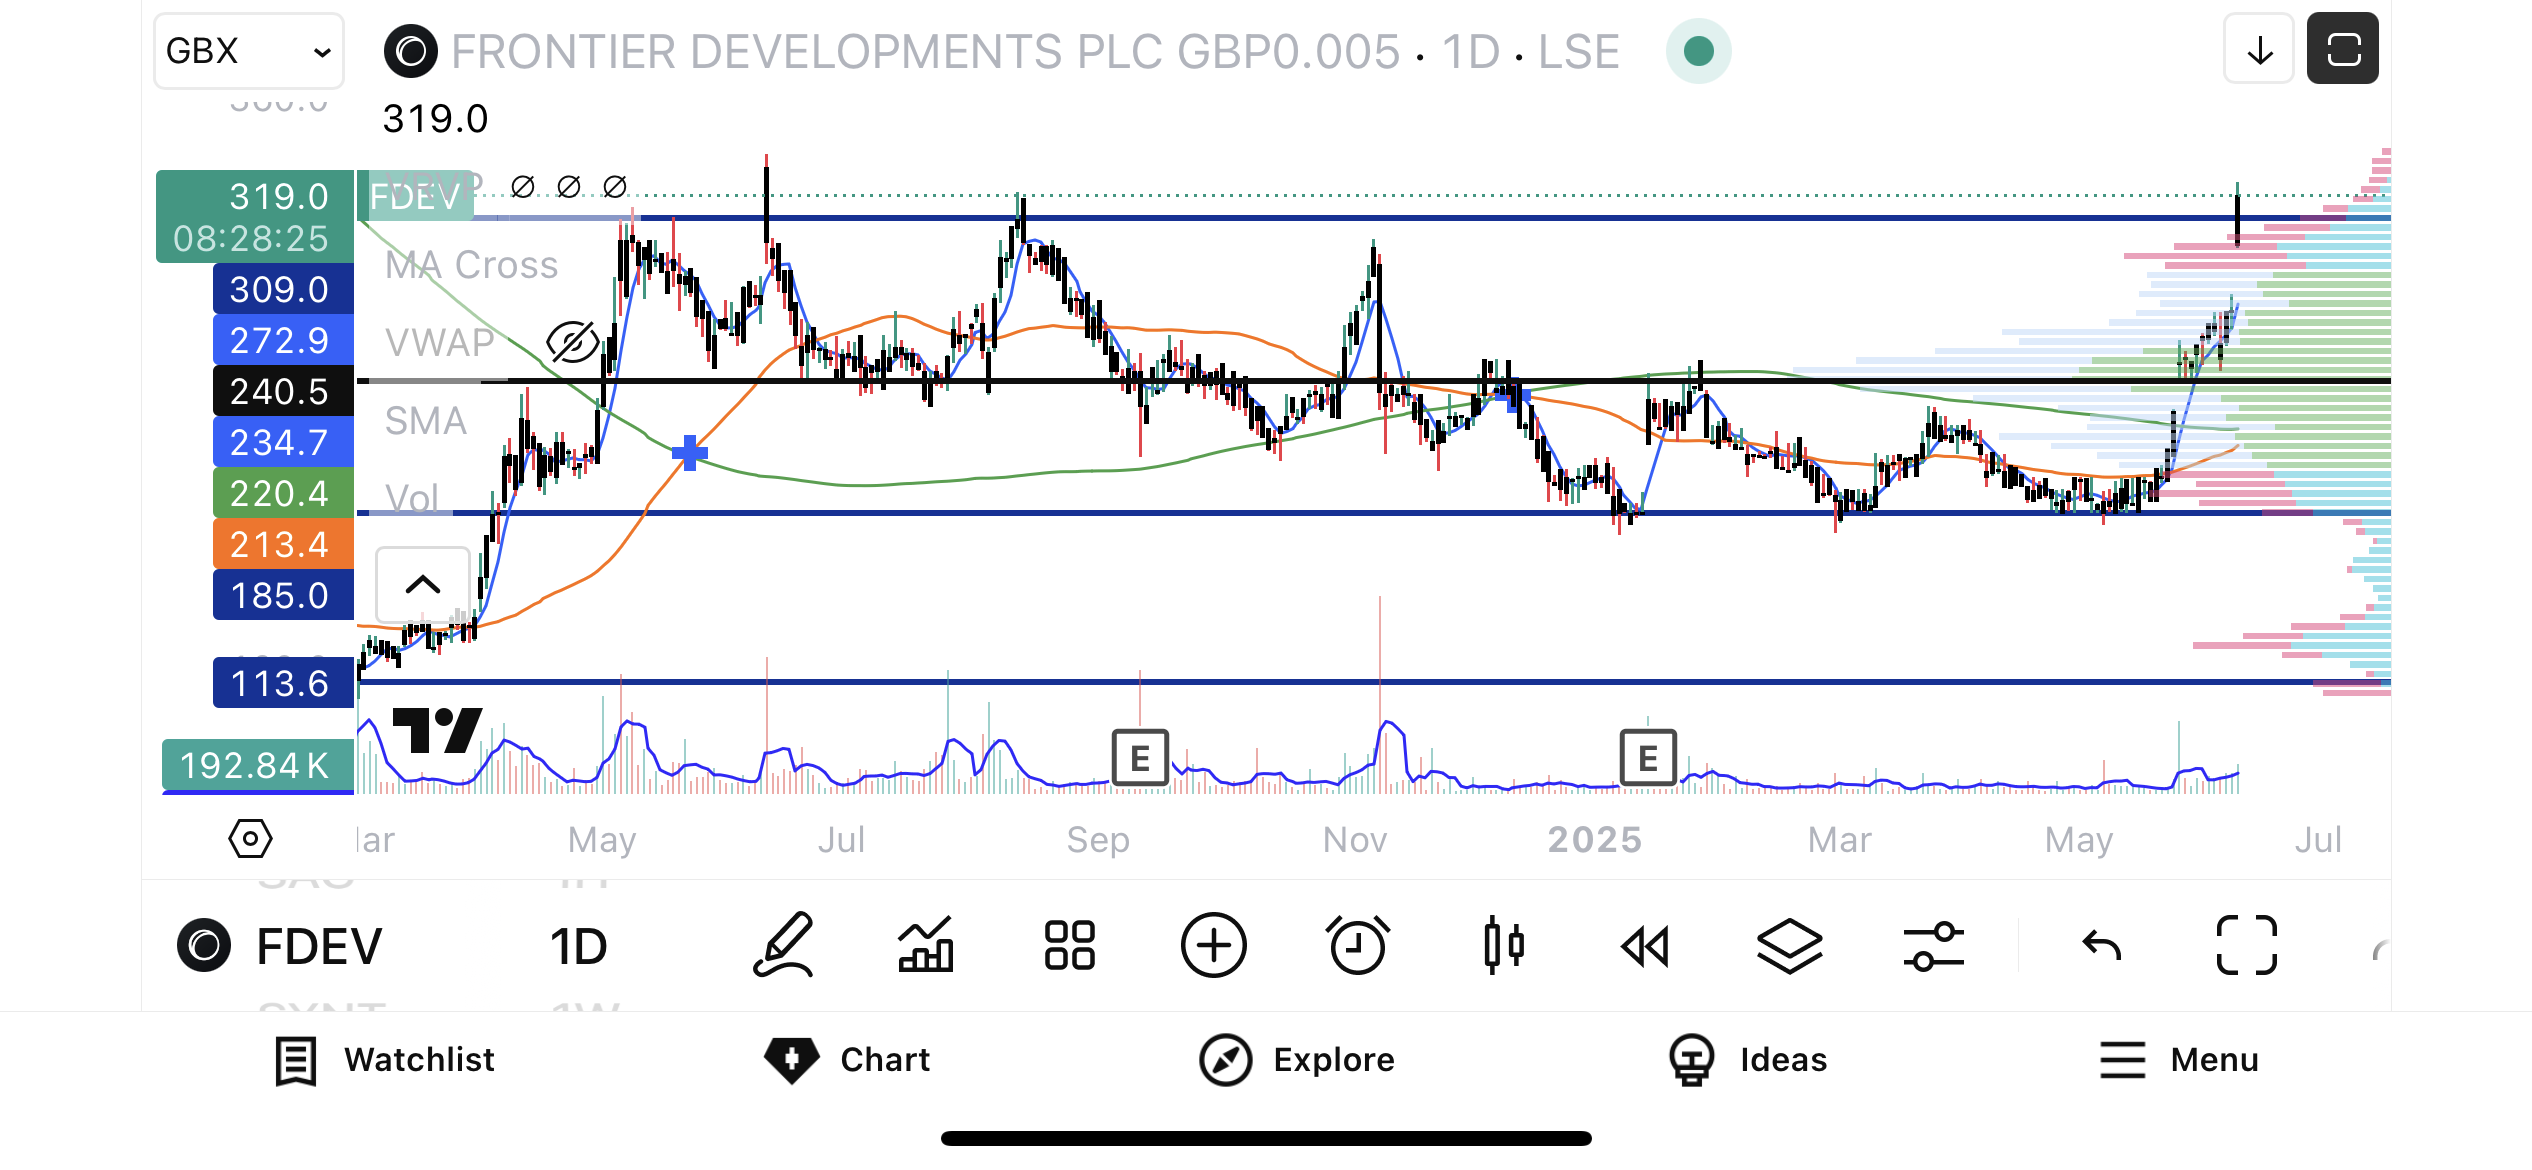This screenshot has height=1170, width=2532.
Task: Tap the TradingView logo watermark
Action: pos(437,731)
